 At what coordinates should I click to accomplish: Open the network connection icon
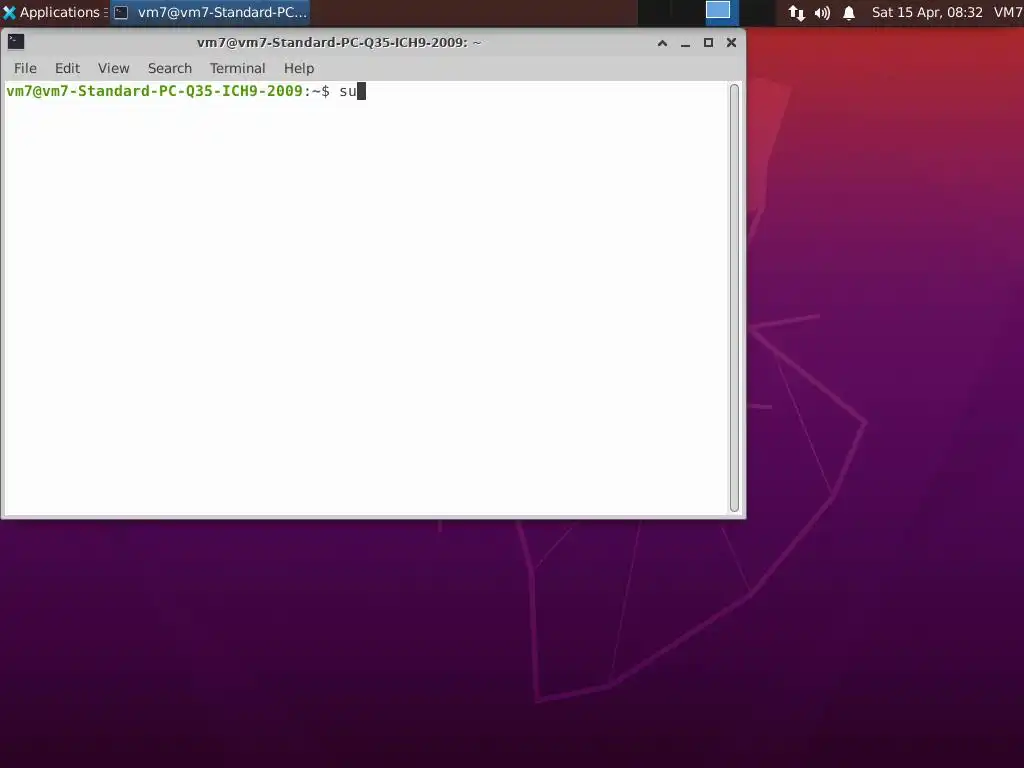tap(796, 13)
